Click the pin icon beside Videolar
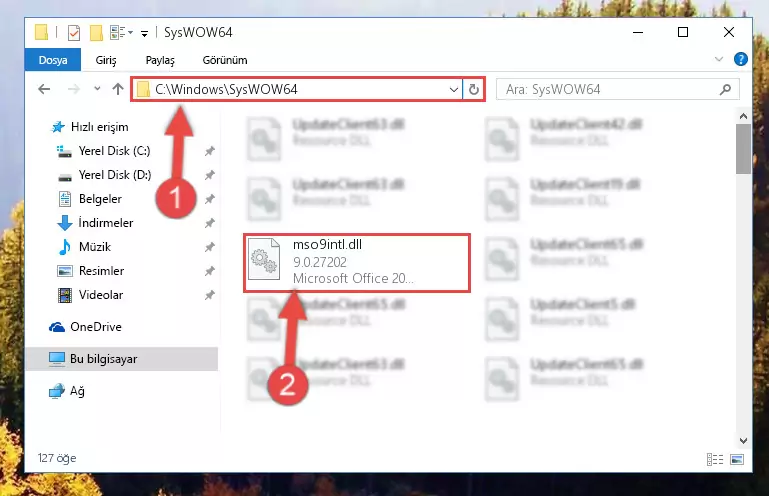Viewport: 769px width, 496px height. tap(209, 295)
